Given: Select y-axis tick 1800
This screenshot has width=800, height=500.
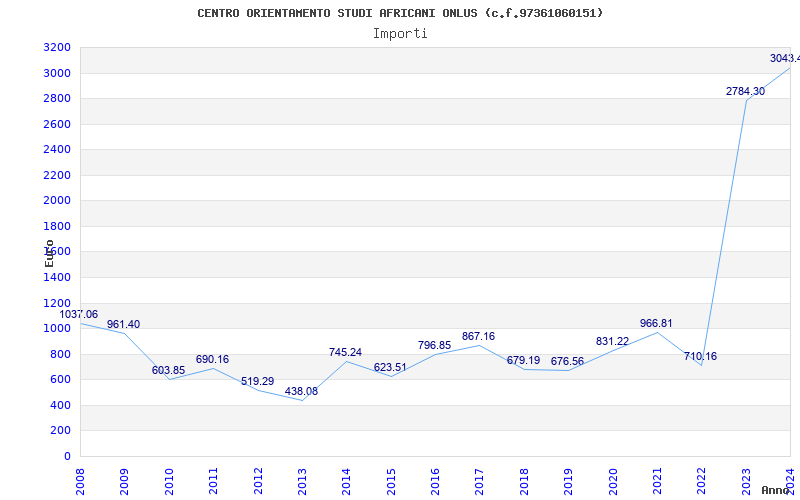Looking at the screenshot, I should pyautogui.click(x=57, y=227).
